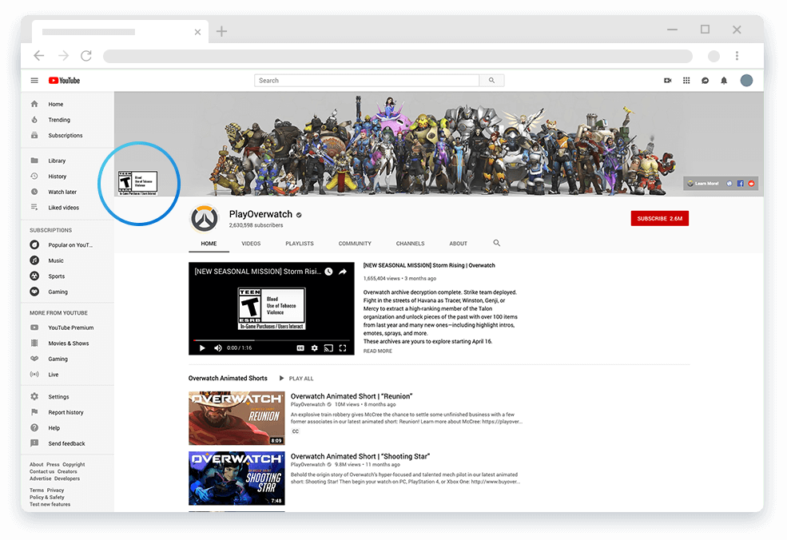Image resolution: width=787 pixels, height=540 pixels.
Task: Switch to the CHANNELS tab
Action: [x=410, y=243]
